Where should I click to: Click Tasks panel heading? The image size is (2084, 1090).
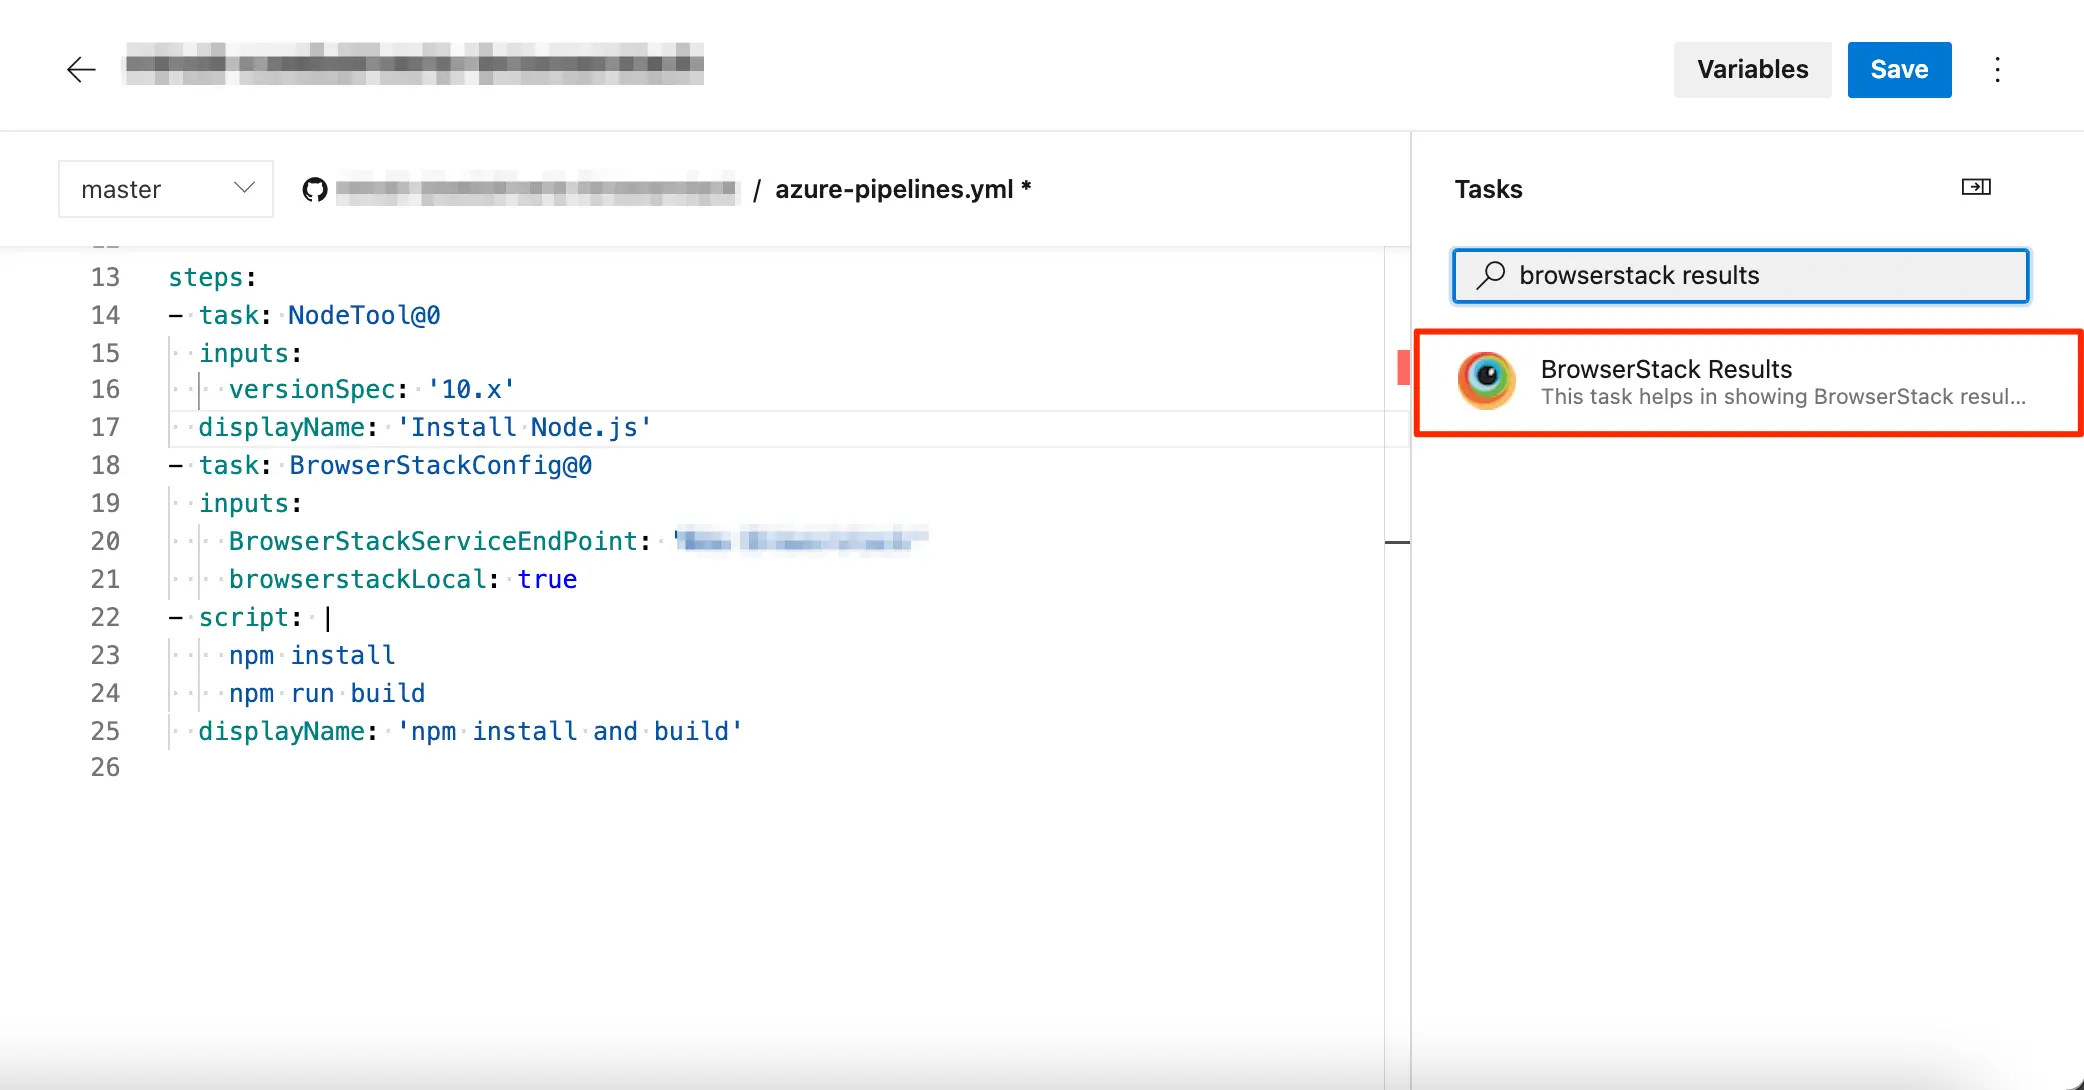tap(1488, 189)
